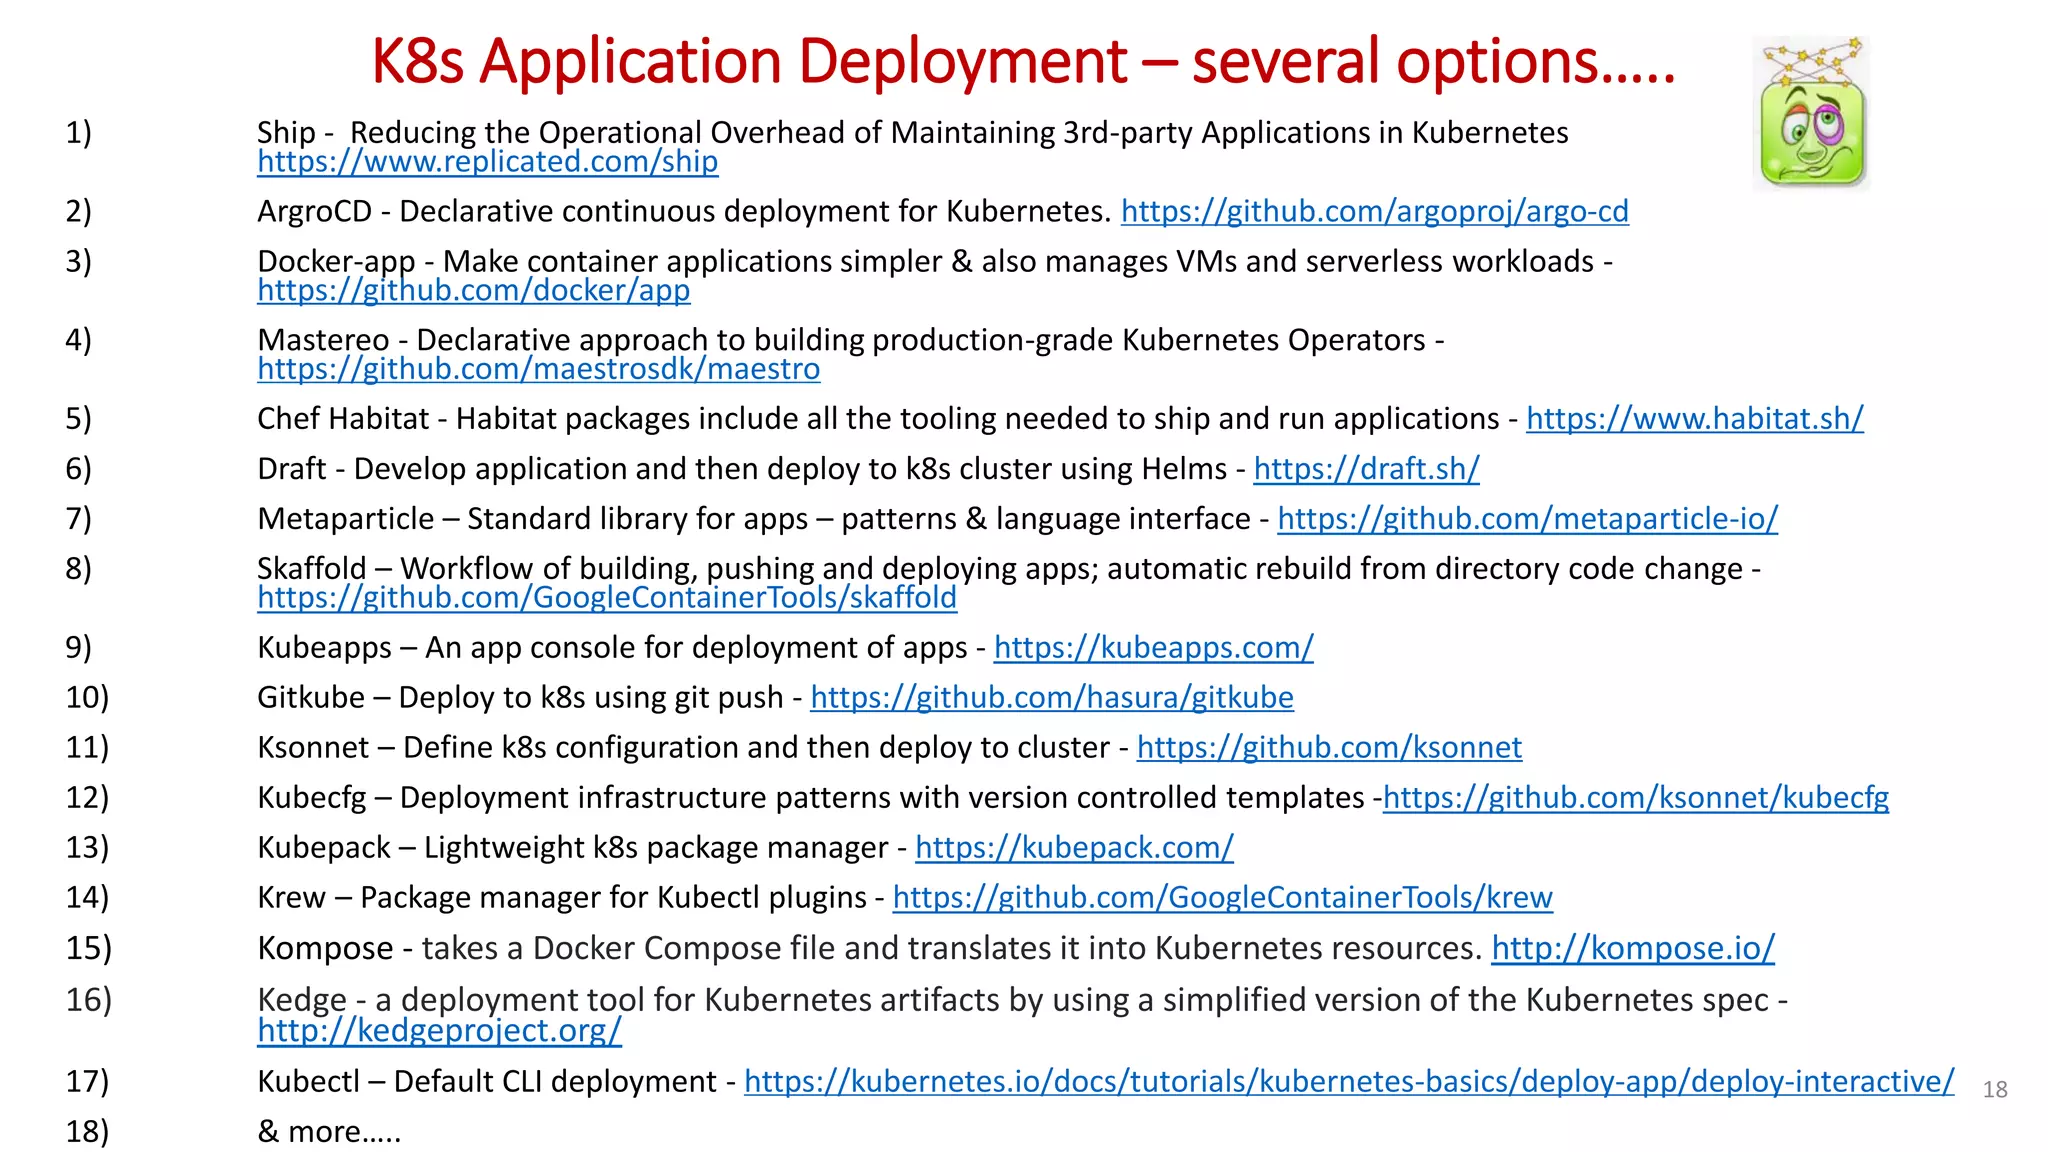This screenshot has width=2048, height=1152.
Task: Click list number '1)'
Action: 78,132
